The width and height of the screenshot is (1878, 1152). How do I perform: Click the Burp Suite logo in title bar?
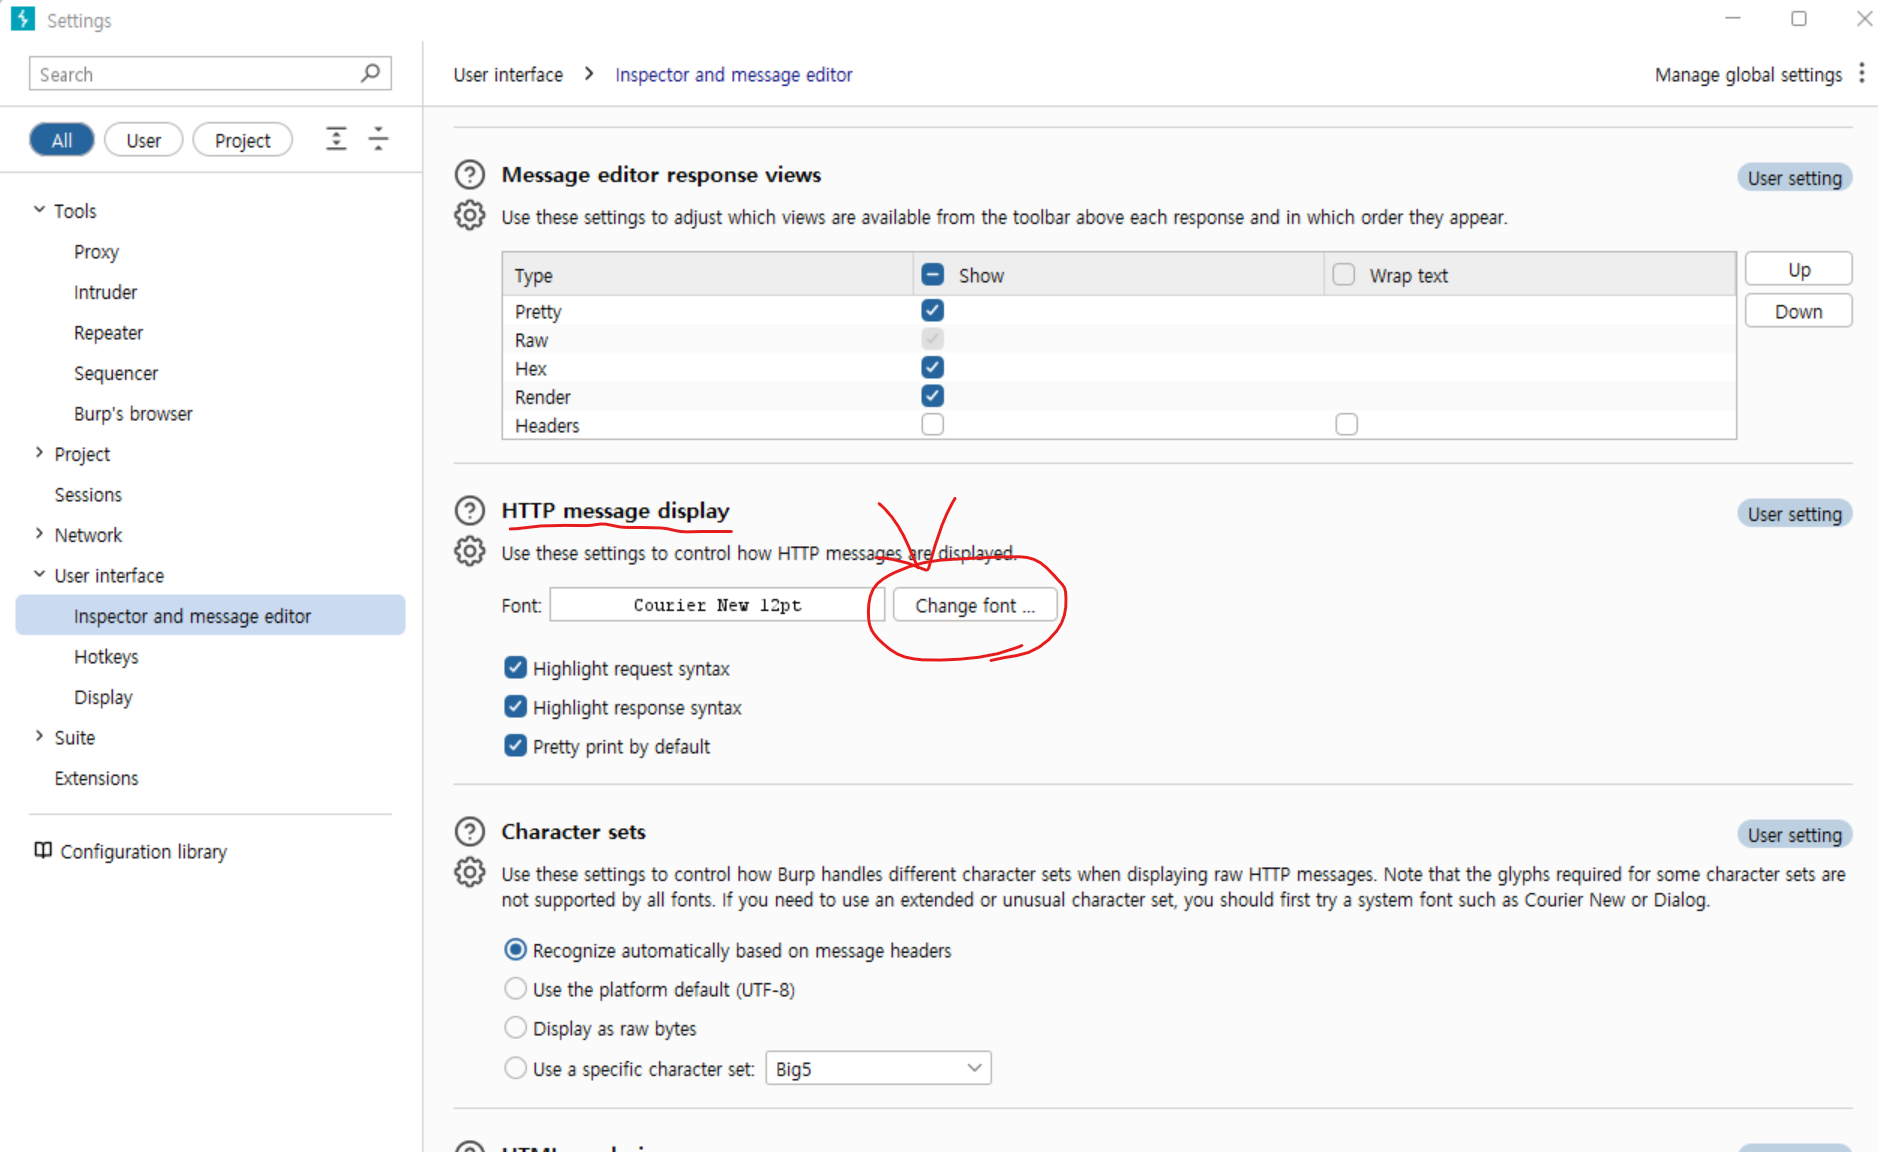pos(22,19)
